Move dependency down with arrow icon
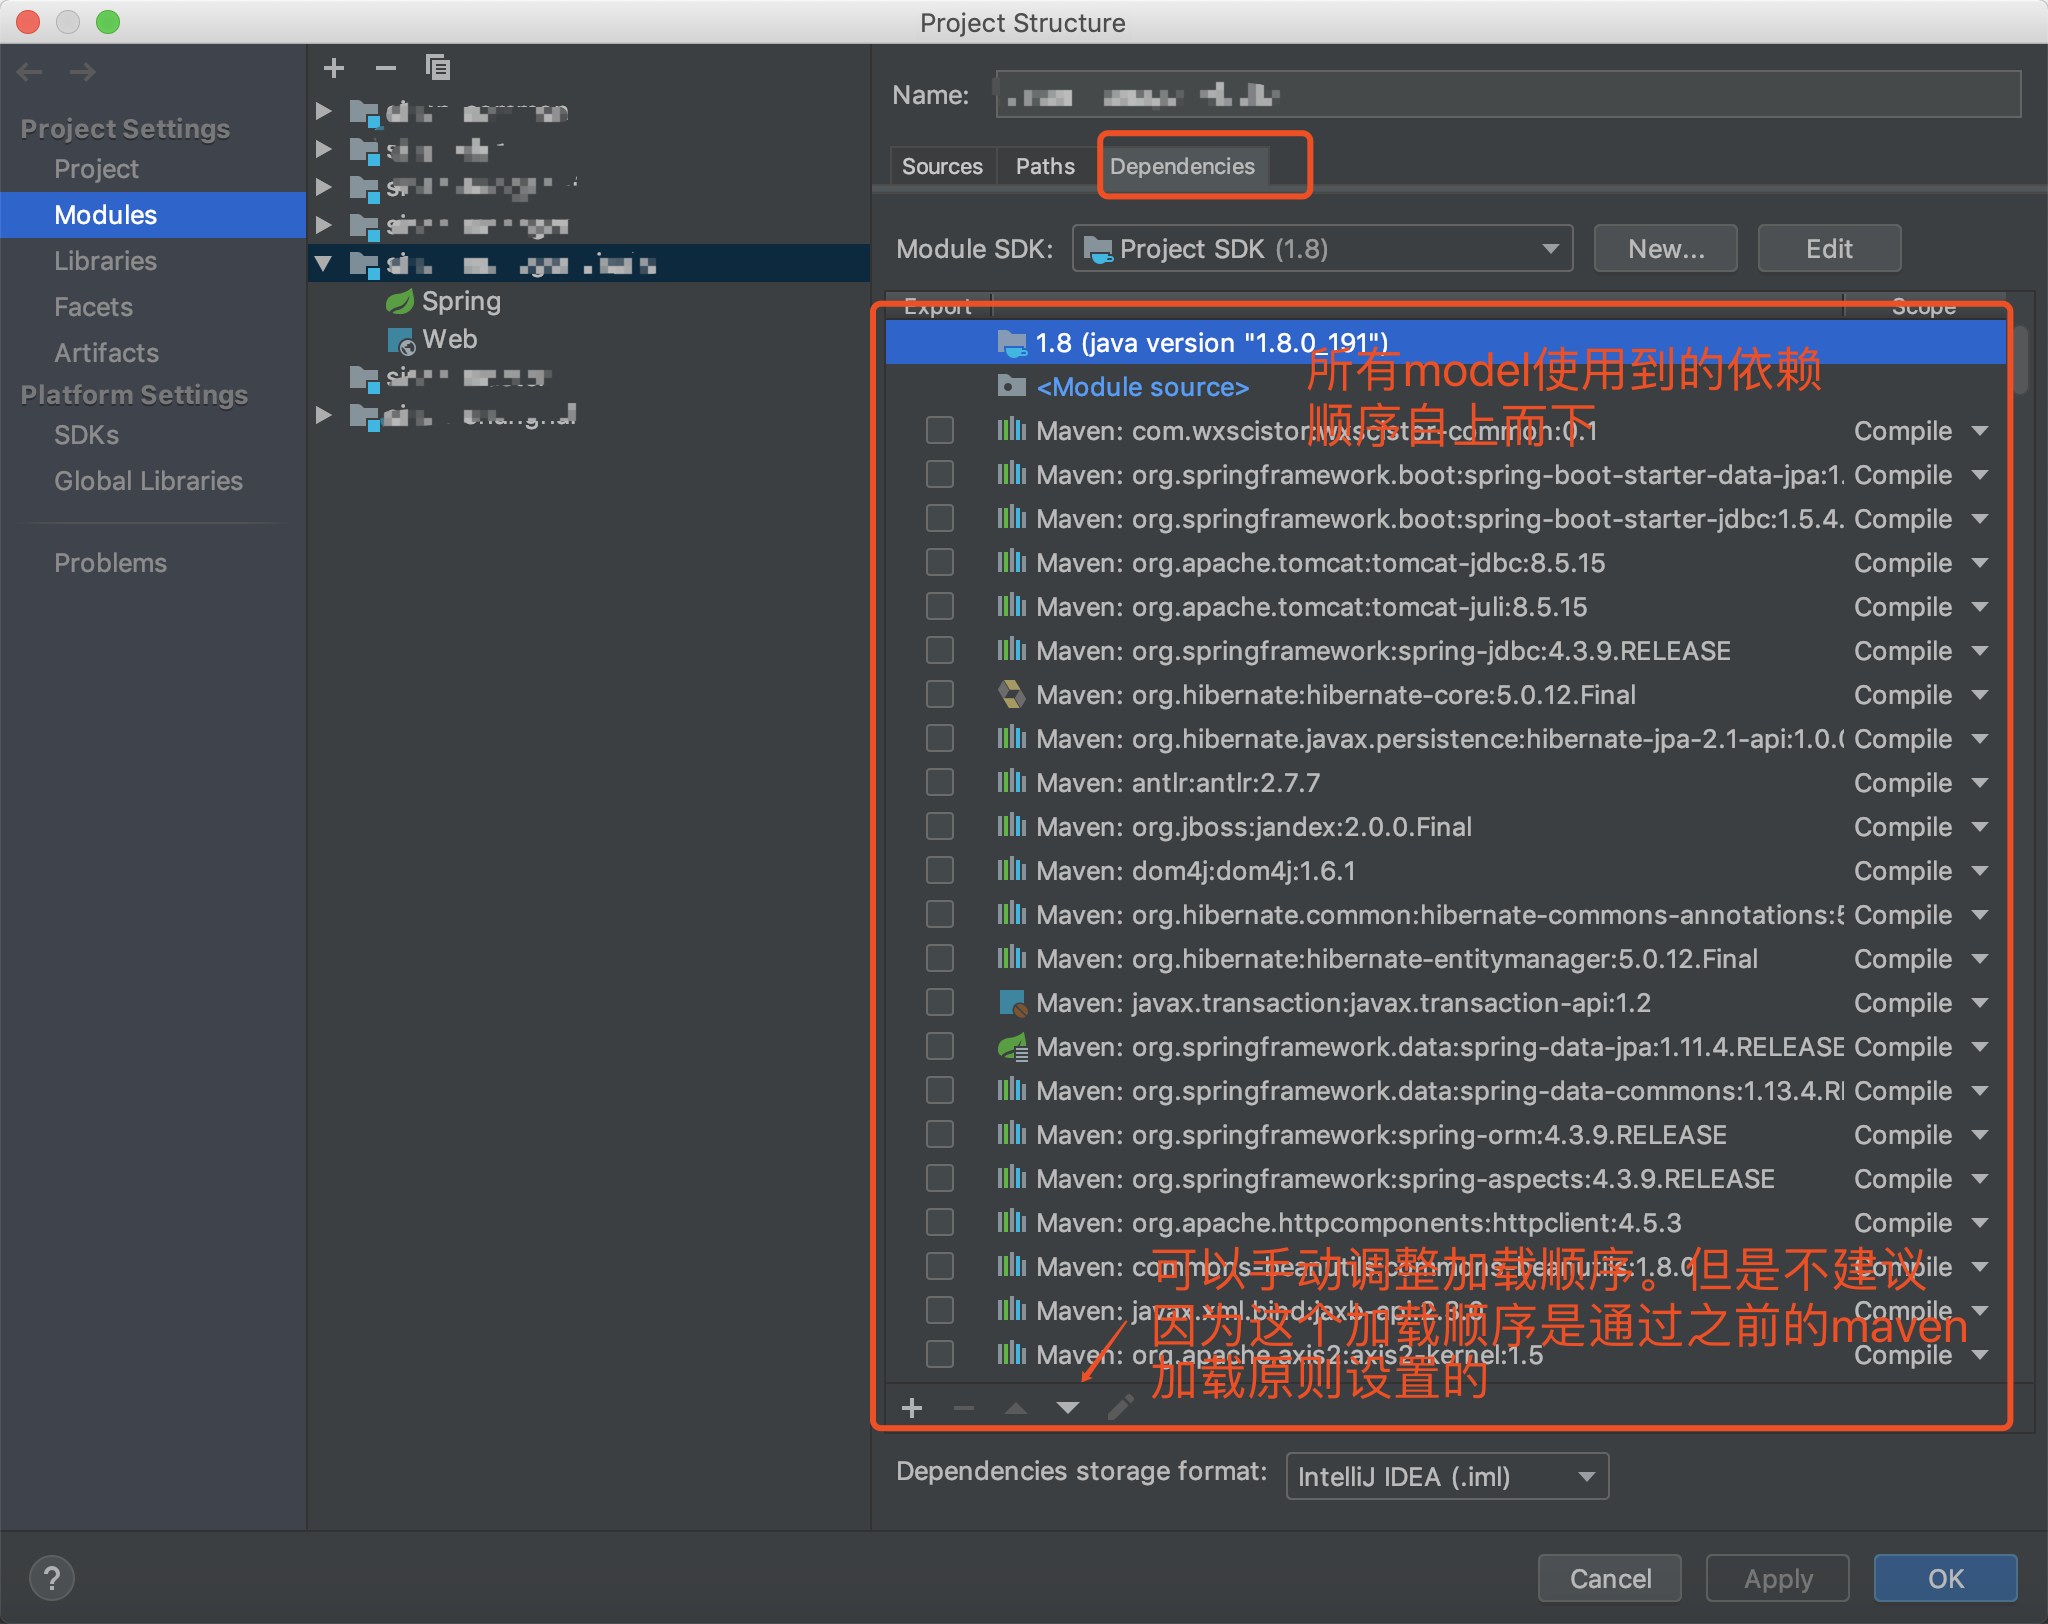2048x1624 pixels. pos(1068,1409)
